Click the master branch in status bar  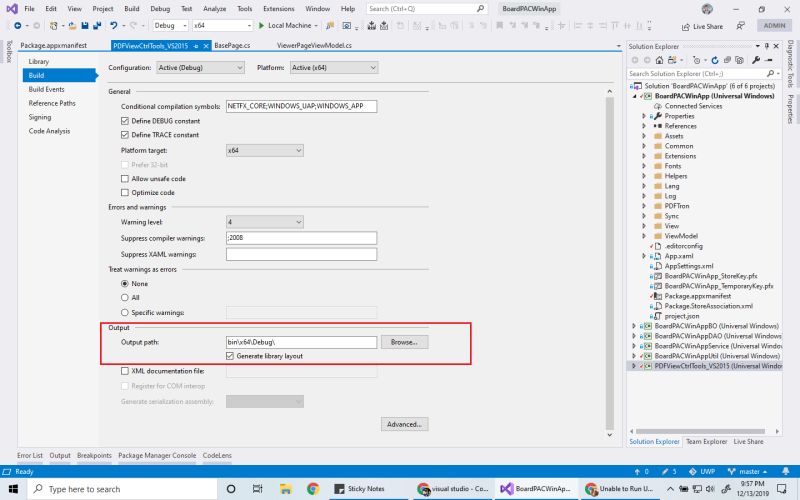(x=748, y=471)
